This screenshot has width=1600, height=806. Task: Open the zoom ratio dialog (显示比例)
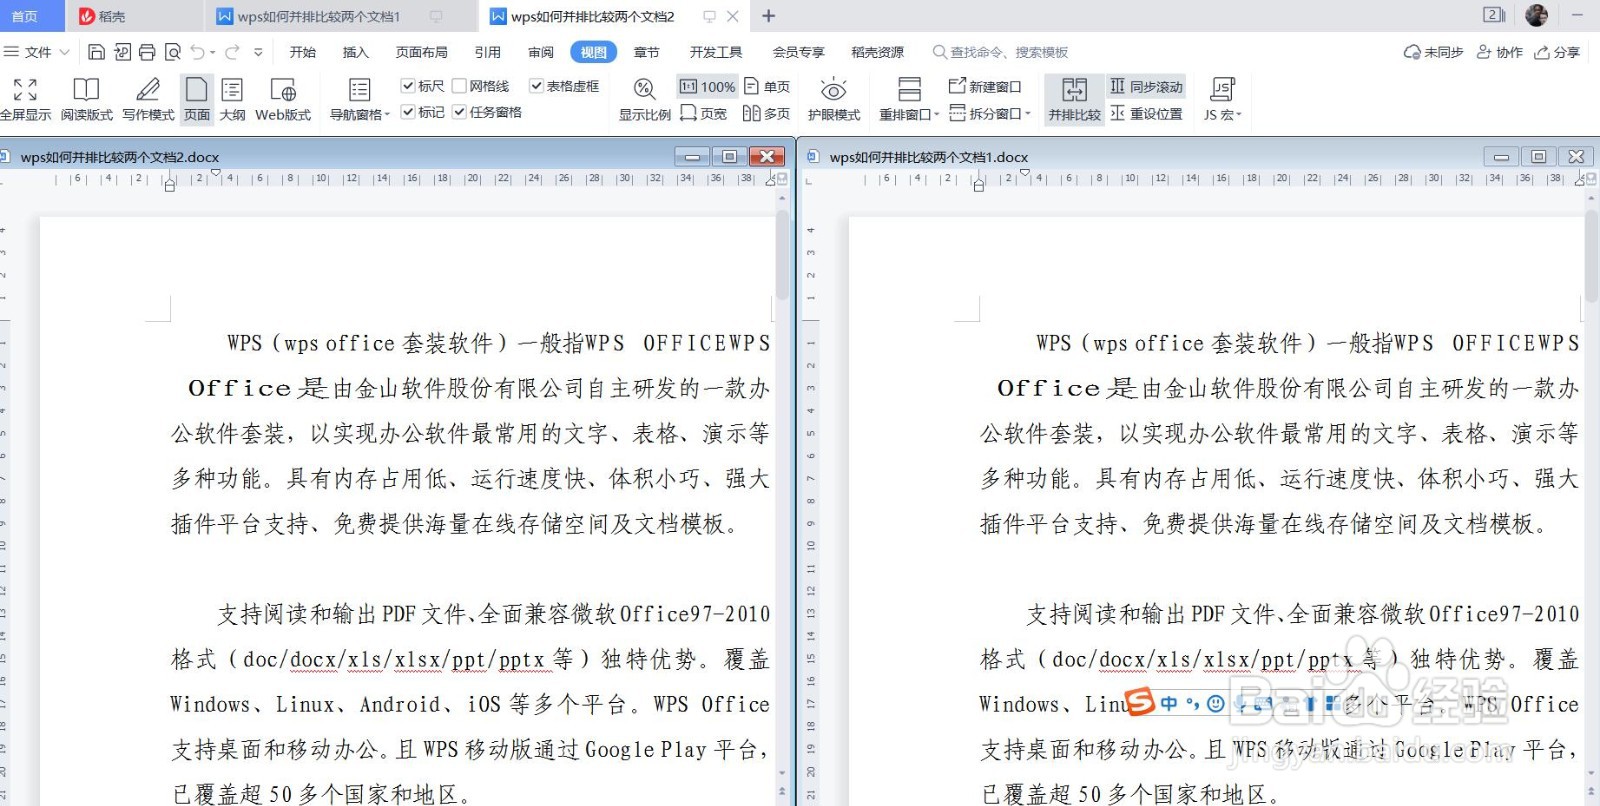click(x=645, y=99)
